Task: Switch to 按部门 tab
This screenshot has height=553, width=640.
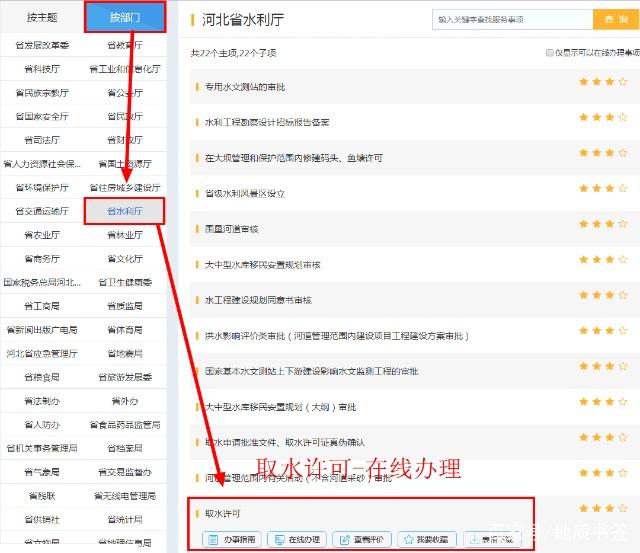Action: (x=125, y=17)
